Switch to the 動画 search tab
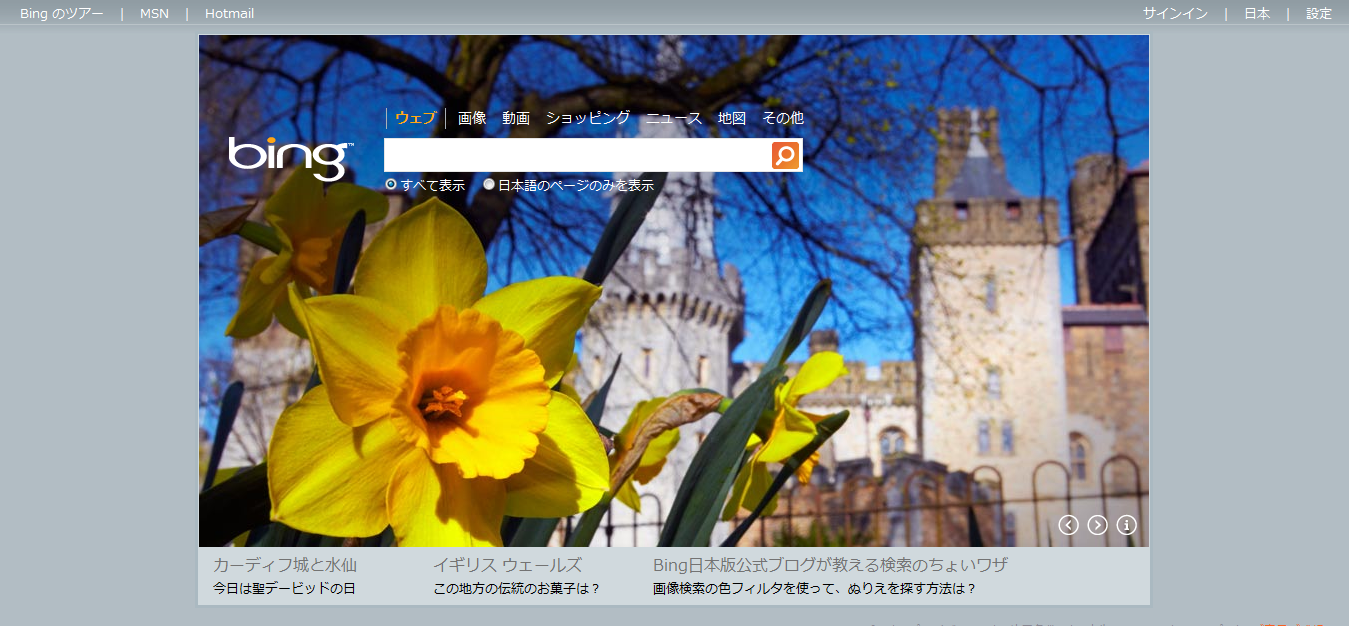 point(516,118)
